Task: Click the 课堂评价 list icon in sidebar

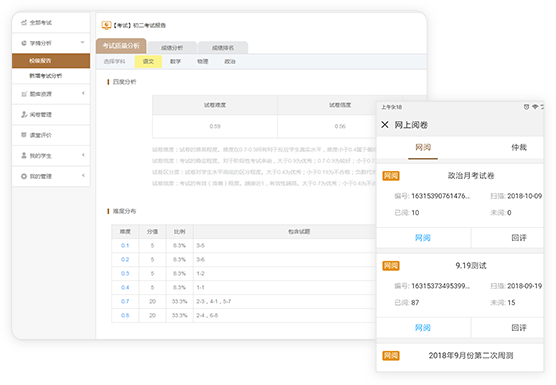Action: coord(24,135)
